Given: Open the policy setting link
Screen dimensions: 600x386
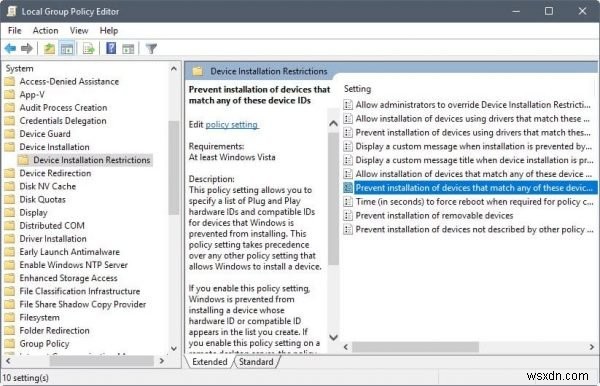Looking at the screenshot, I should pos(232,125).
